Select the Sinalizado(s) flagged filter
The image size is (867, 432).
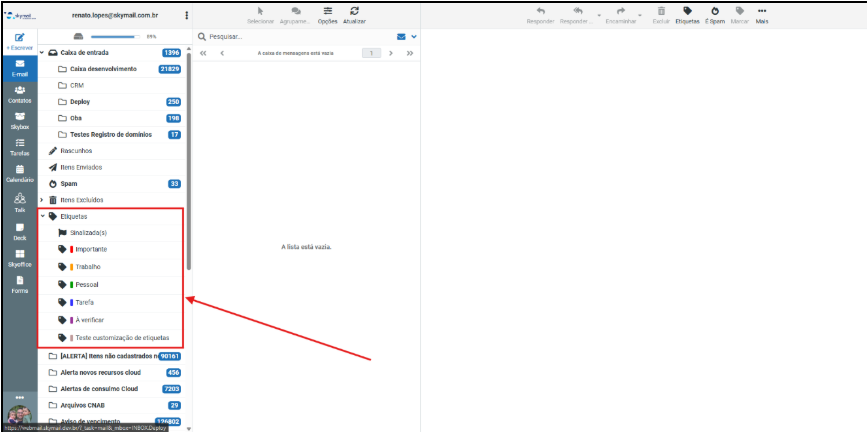87,232
